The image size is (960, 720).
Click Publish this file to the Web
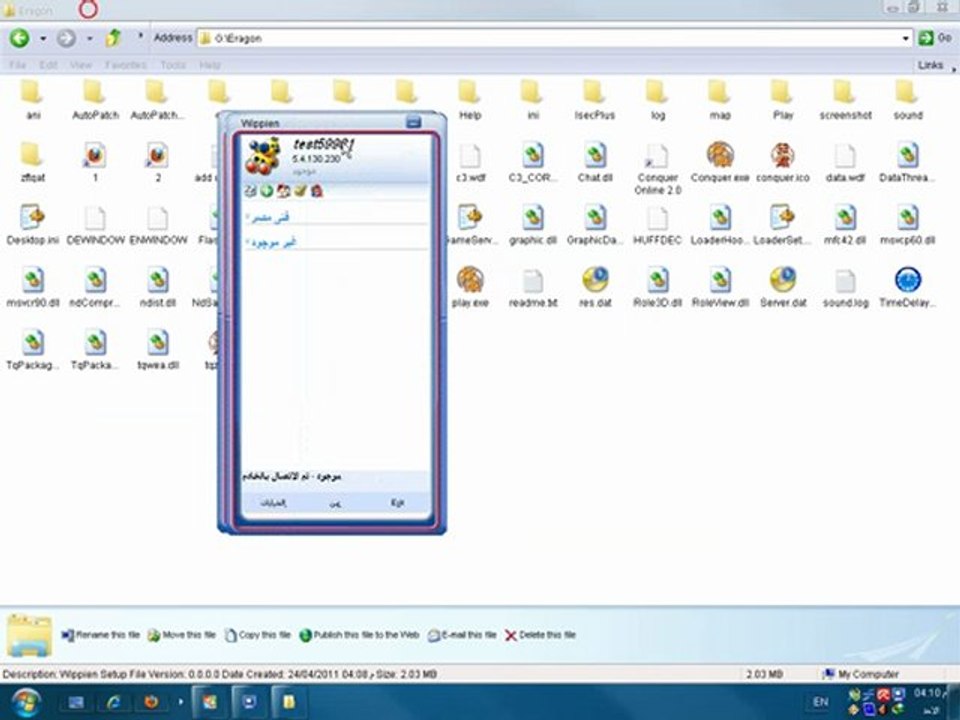[x=359, y=635]
